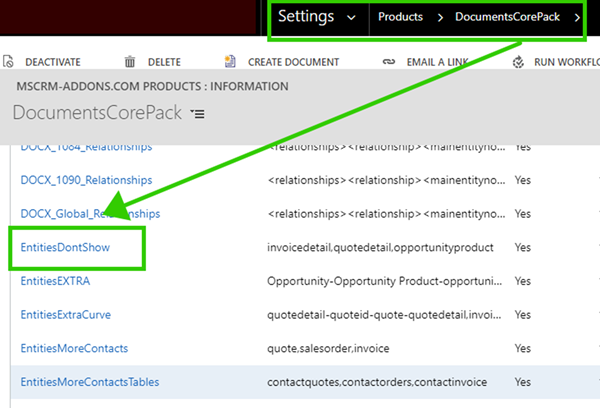Open the EntitiesEXTRA setting record

pyautogui.click(x=55, y=281)
